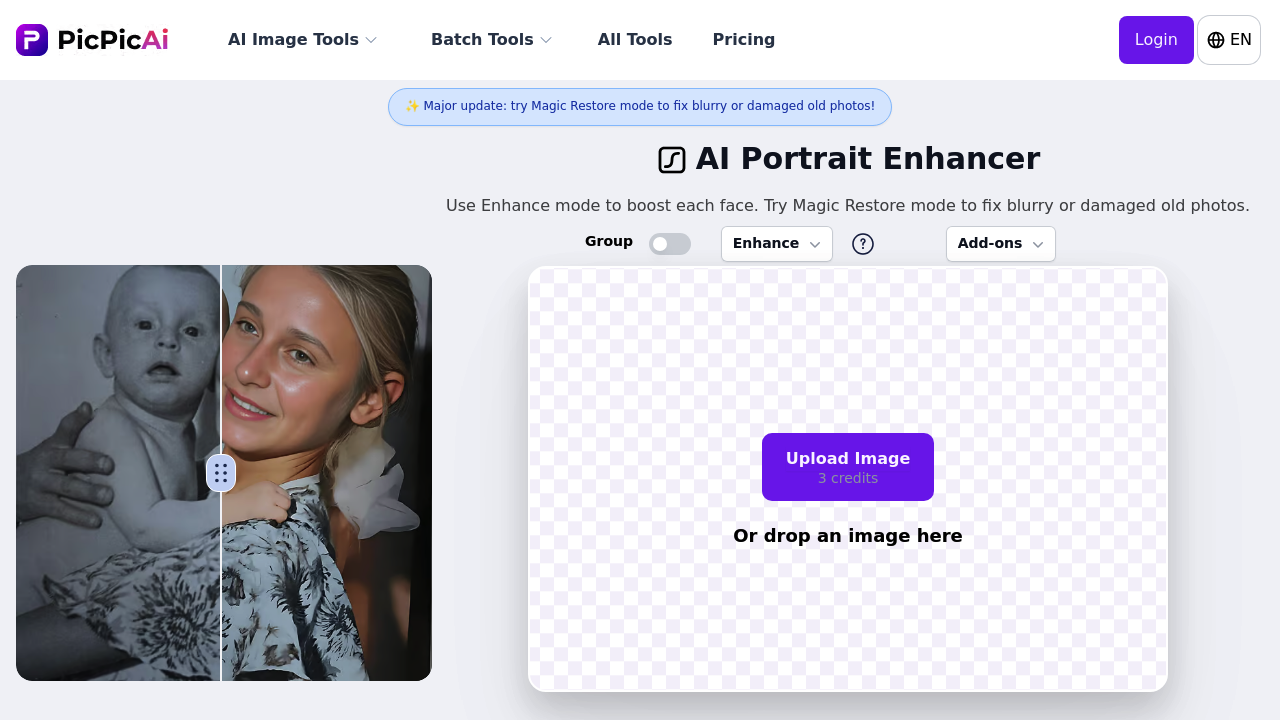Open the globe language icon

pos(1216,39)
